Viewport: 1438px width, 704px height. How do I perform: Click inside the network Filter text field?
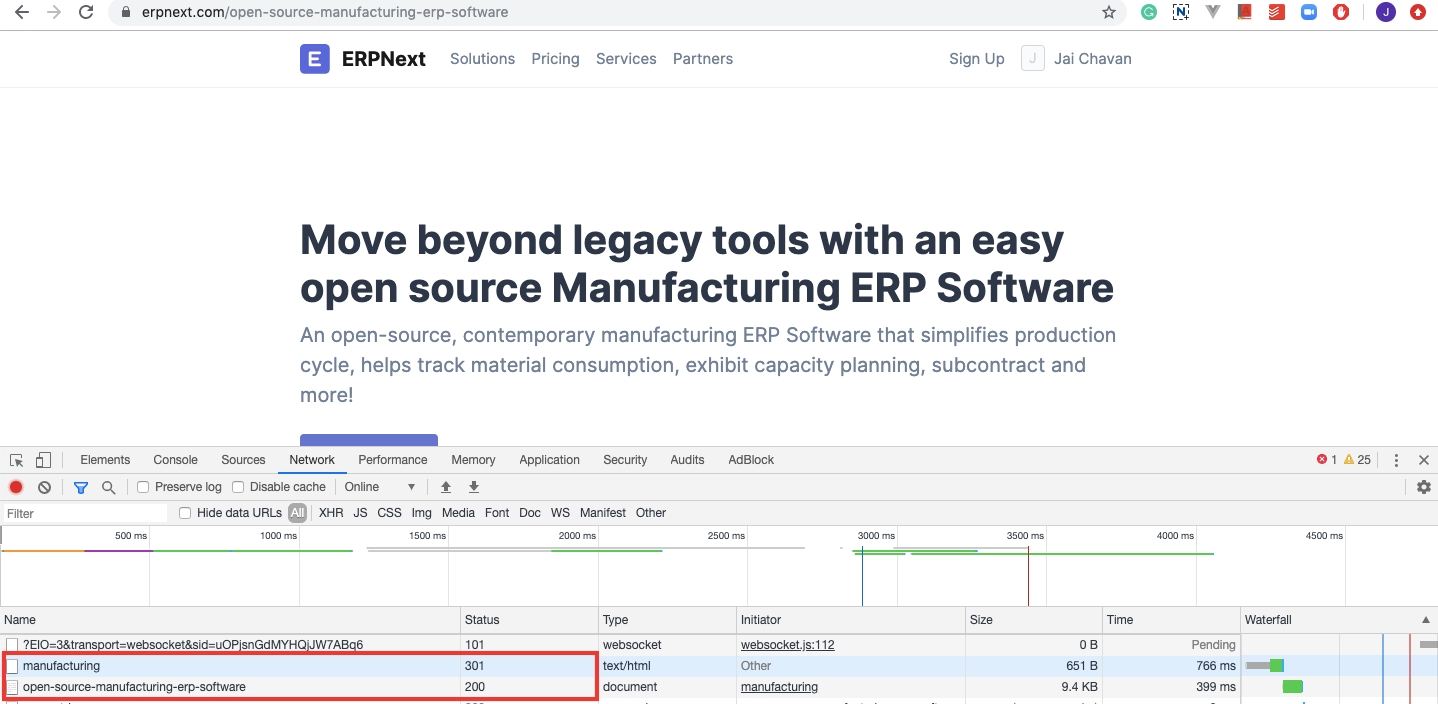click(85, 513)
